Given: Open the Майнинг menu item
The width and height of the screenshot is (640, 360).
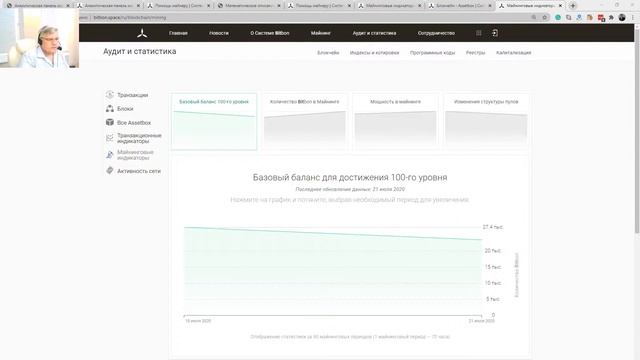Looking at the screenshot, I should point(321,33).
